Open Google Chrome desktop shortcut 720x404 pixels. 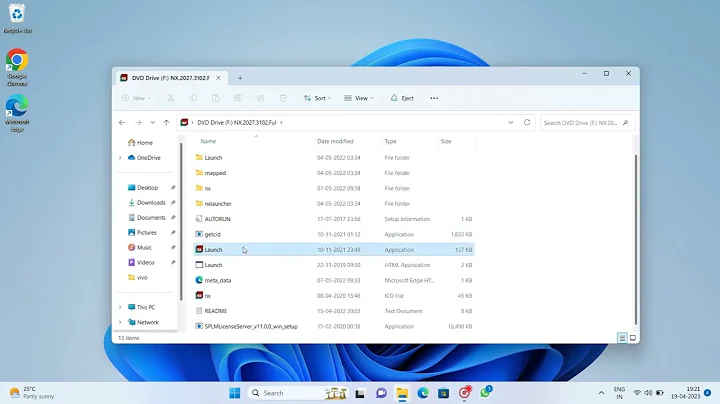17,67
